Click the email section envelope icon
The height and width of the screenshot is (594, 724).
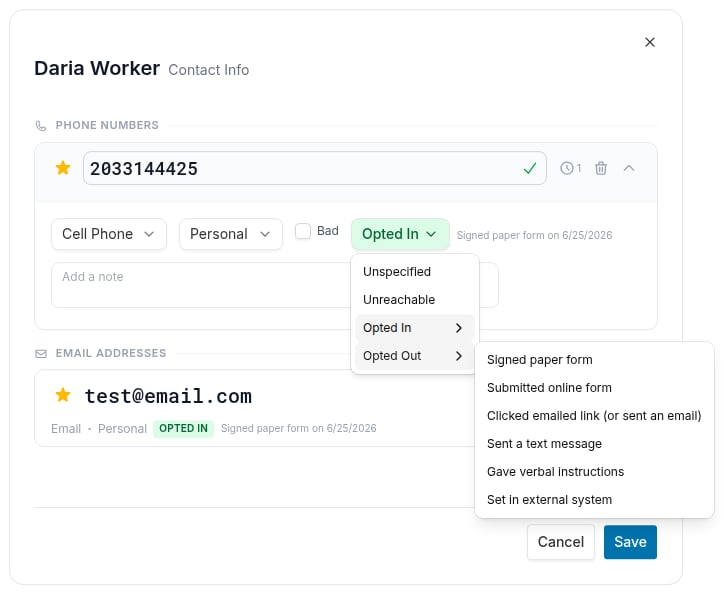[41, 354]
